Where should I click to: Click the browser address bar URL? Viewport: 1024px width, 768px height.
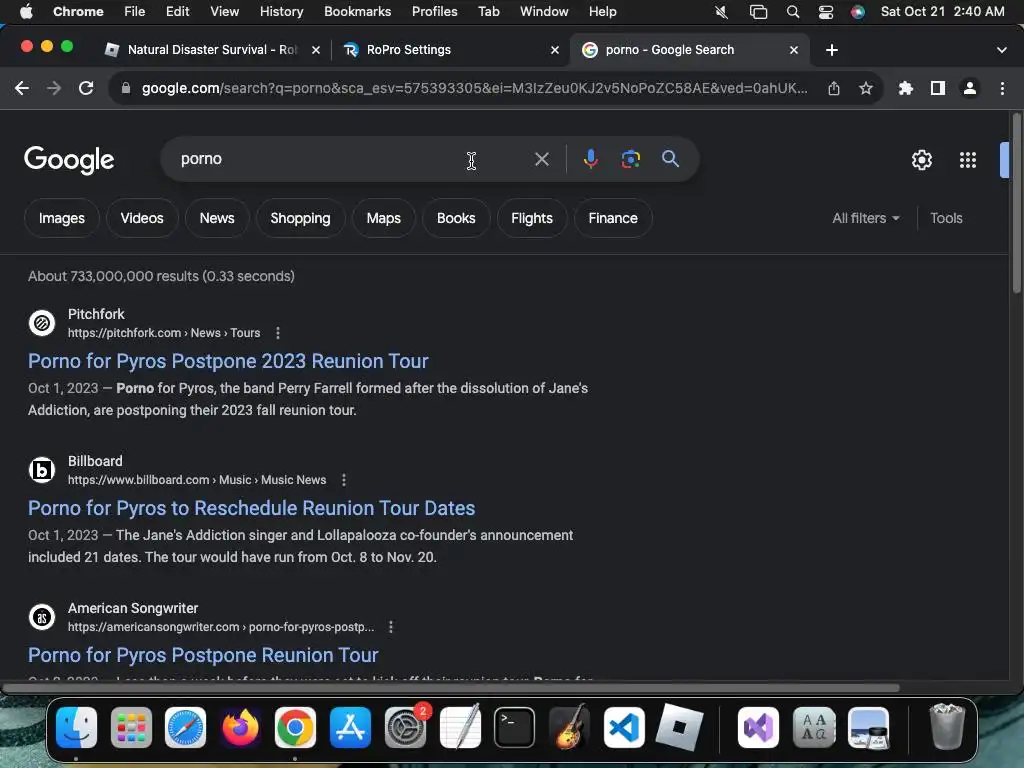pos(474,88)
